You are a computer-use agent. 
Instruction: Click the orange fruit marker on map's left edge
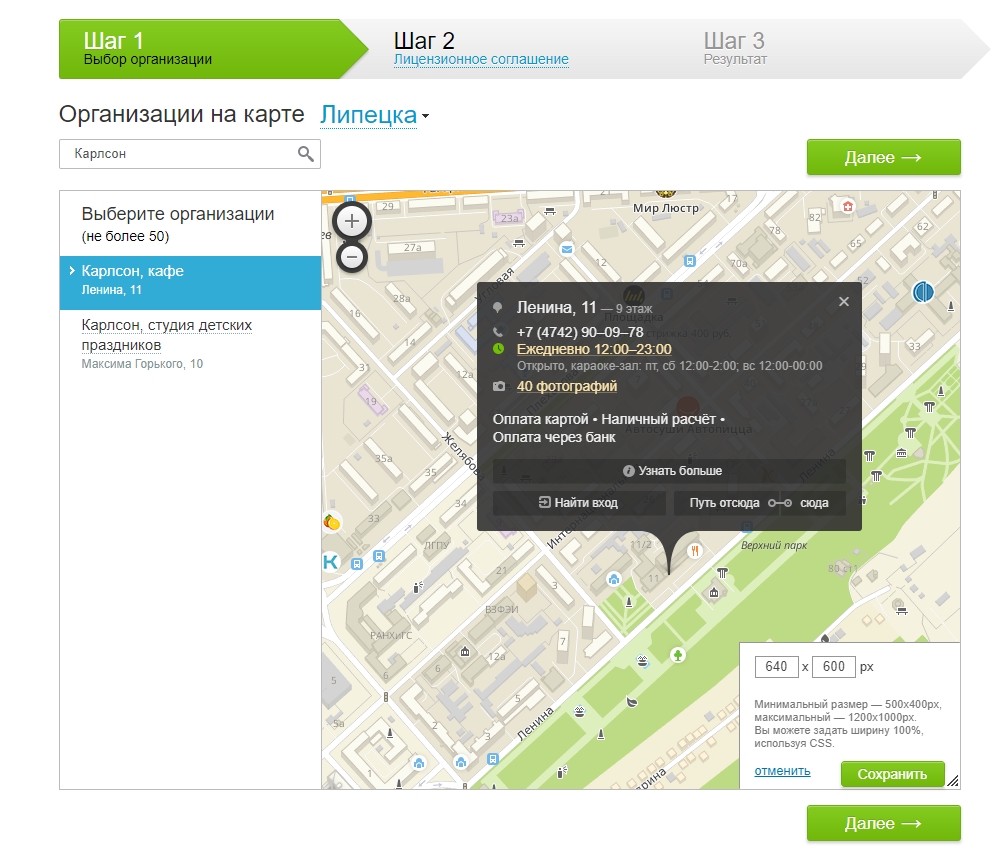[333, 521]
